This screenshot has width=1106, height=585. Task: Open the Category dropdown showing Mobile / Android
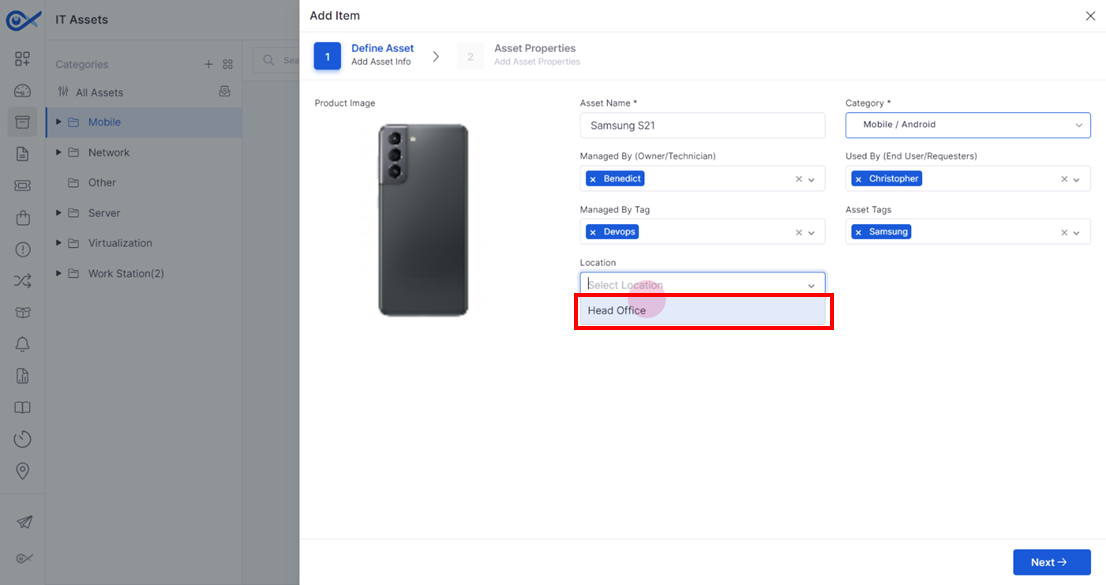tap(968, 125)
